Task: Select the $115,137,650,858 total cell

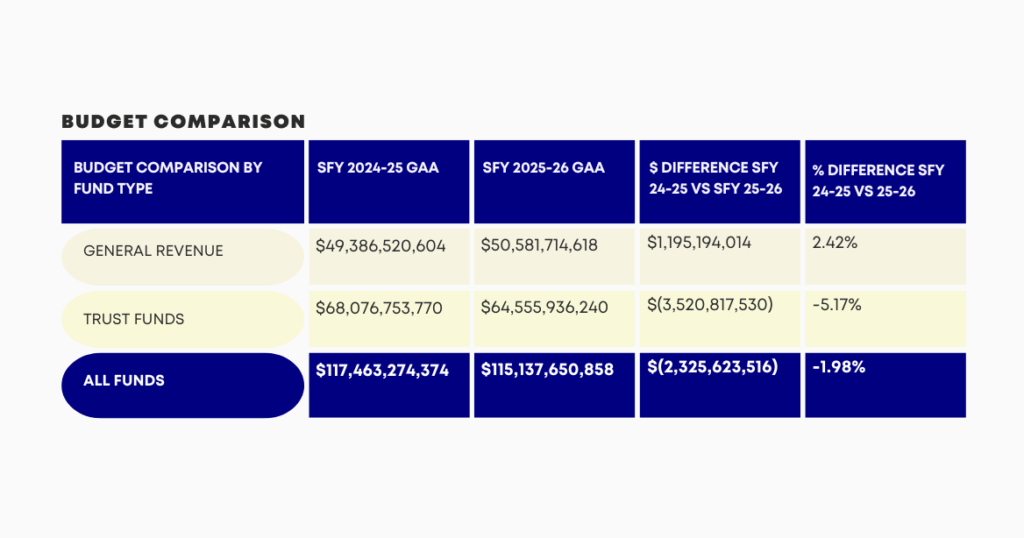Action: [x=554, y=385]
